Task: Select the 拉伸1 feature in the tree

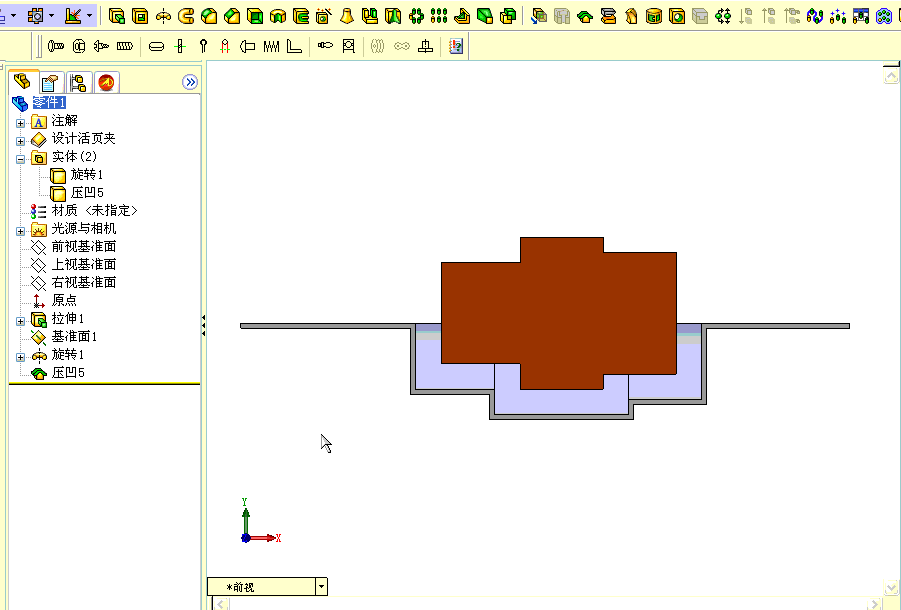Action: [x=68, y=318]
